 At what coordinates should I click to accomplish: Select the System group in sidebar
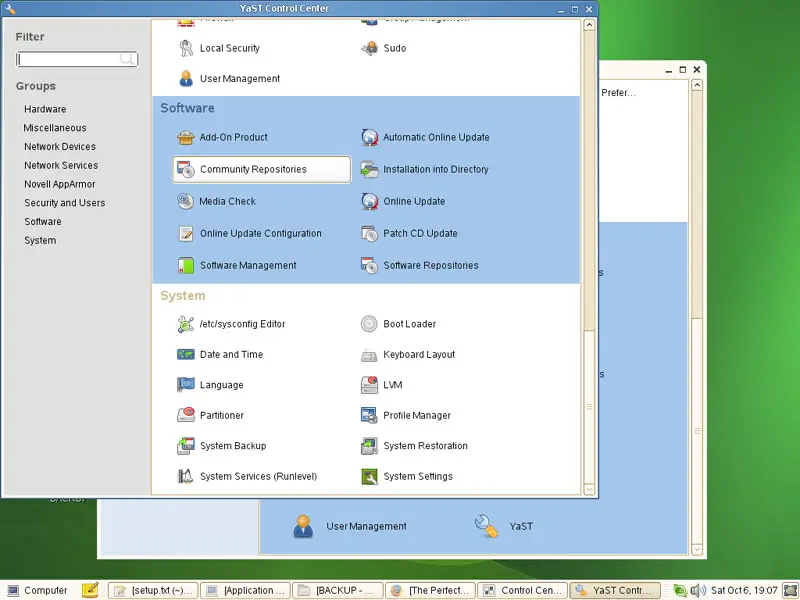pyautogui.click(x=40, y=241)
